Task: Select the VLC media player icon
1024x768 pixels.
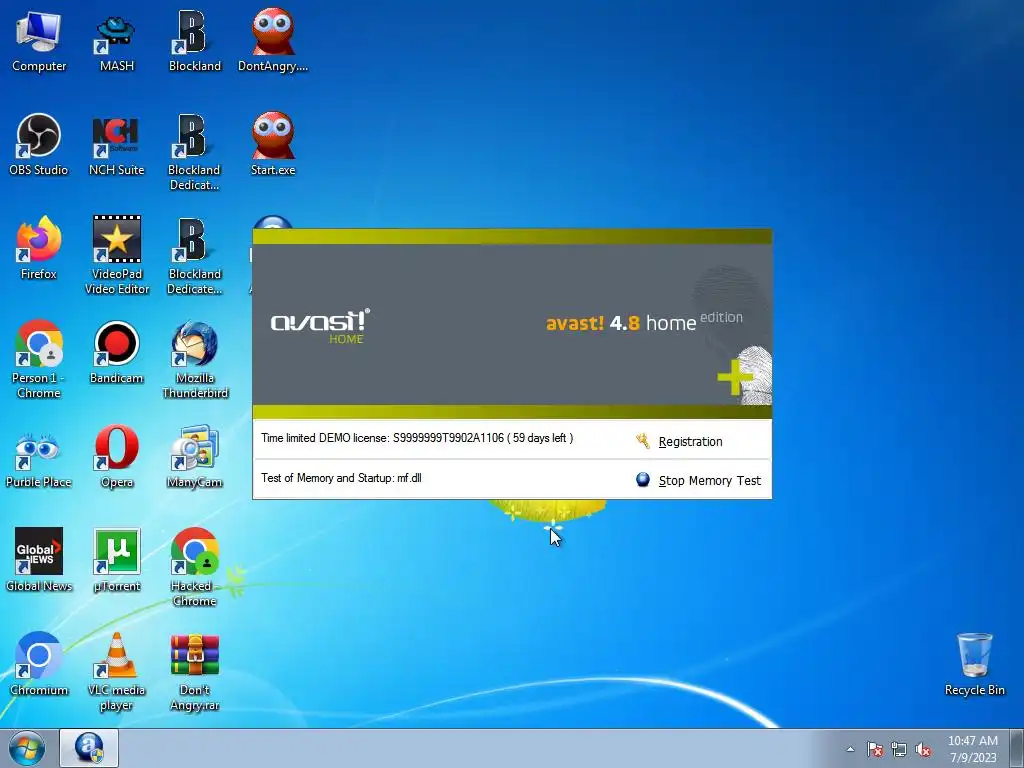Action: 116,671
